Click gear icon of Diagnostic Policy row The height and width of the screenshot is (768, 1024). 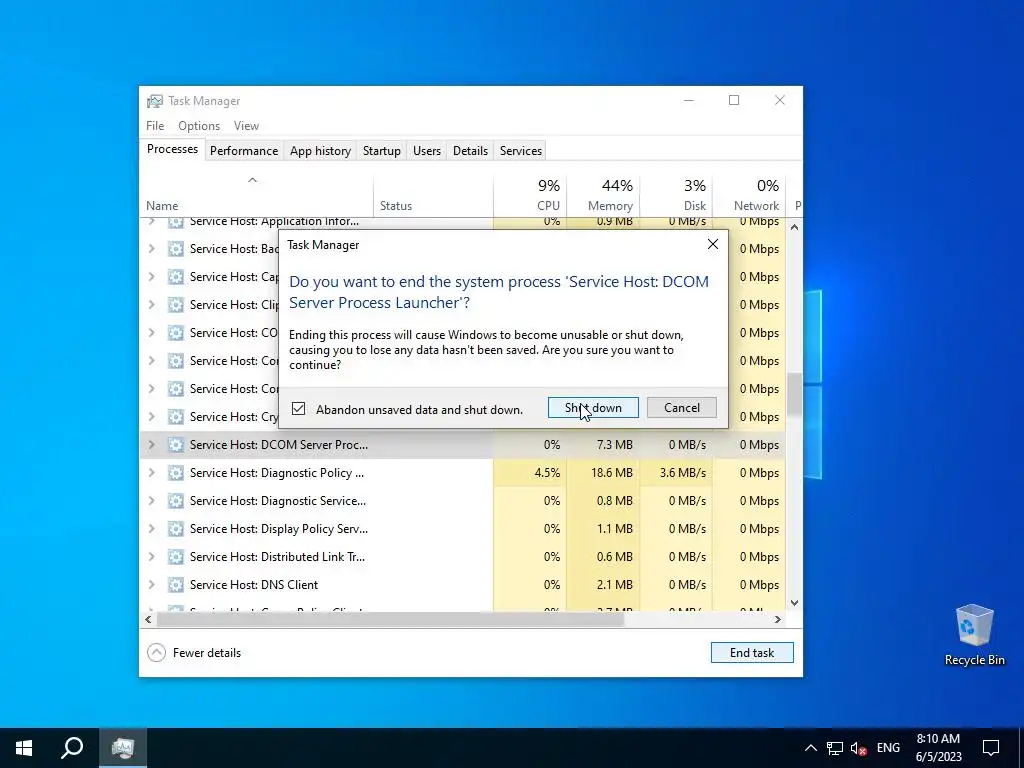click(175, 473)
